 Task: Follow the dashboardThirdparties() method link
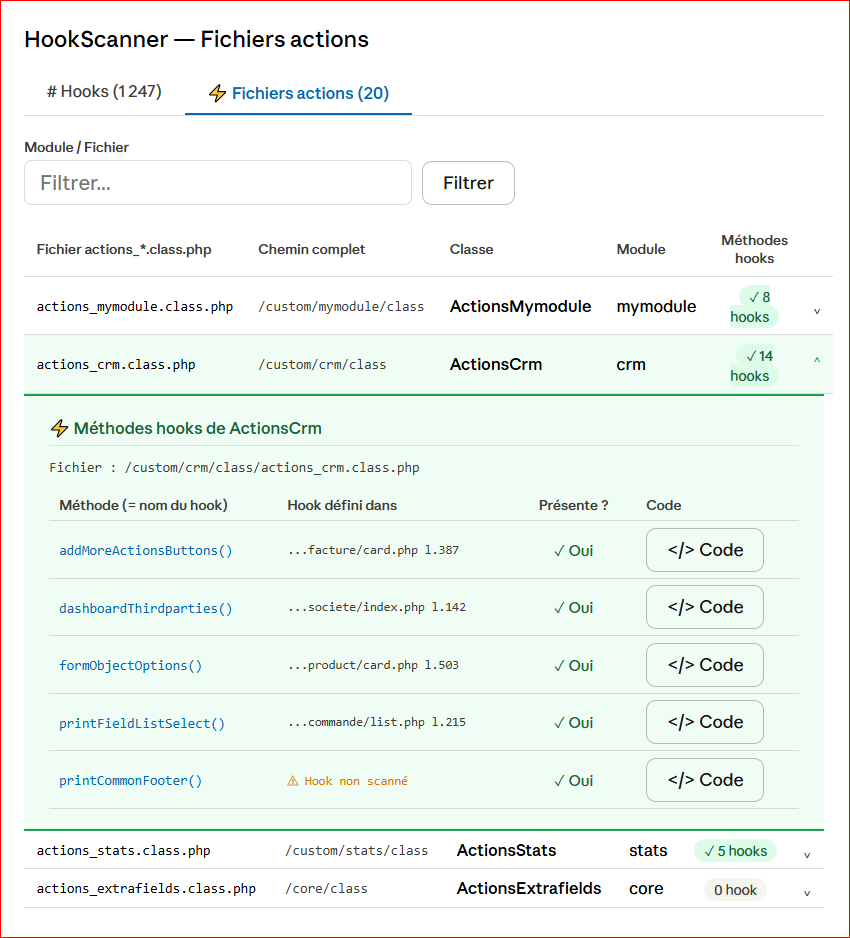(146, 608)
